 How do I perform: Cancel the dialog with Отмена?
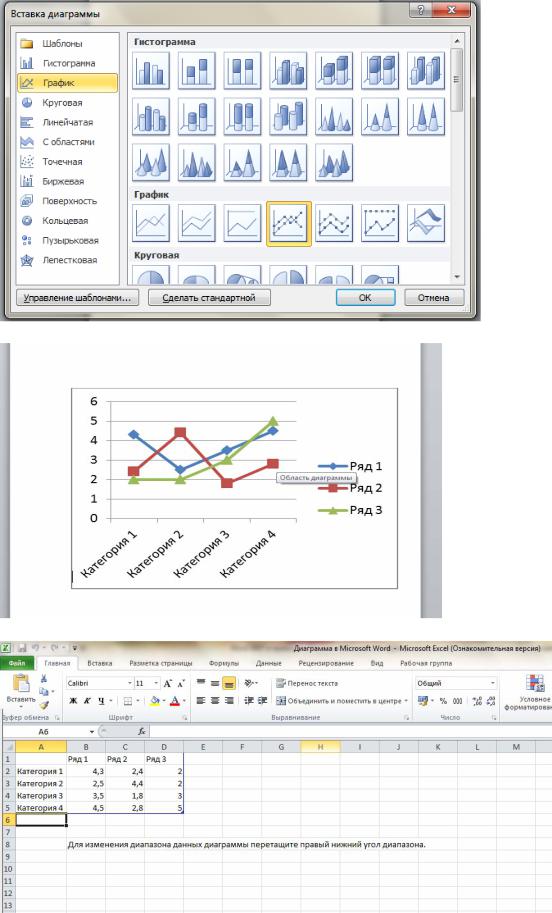tap(434, 298)
